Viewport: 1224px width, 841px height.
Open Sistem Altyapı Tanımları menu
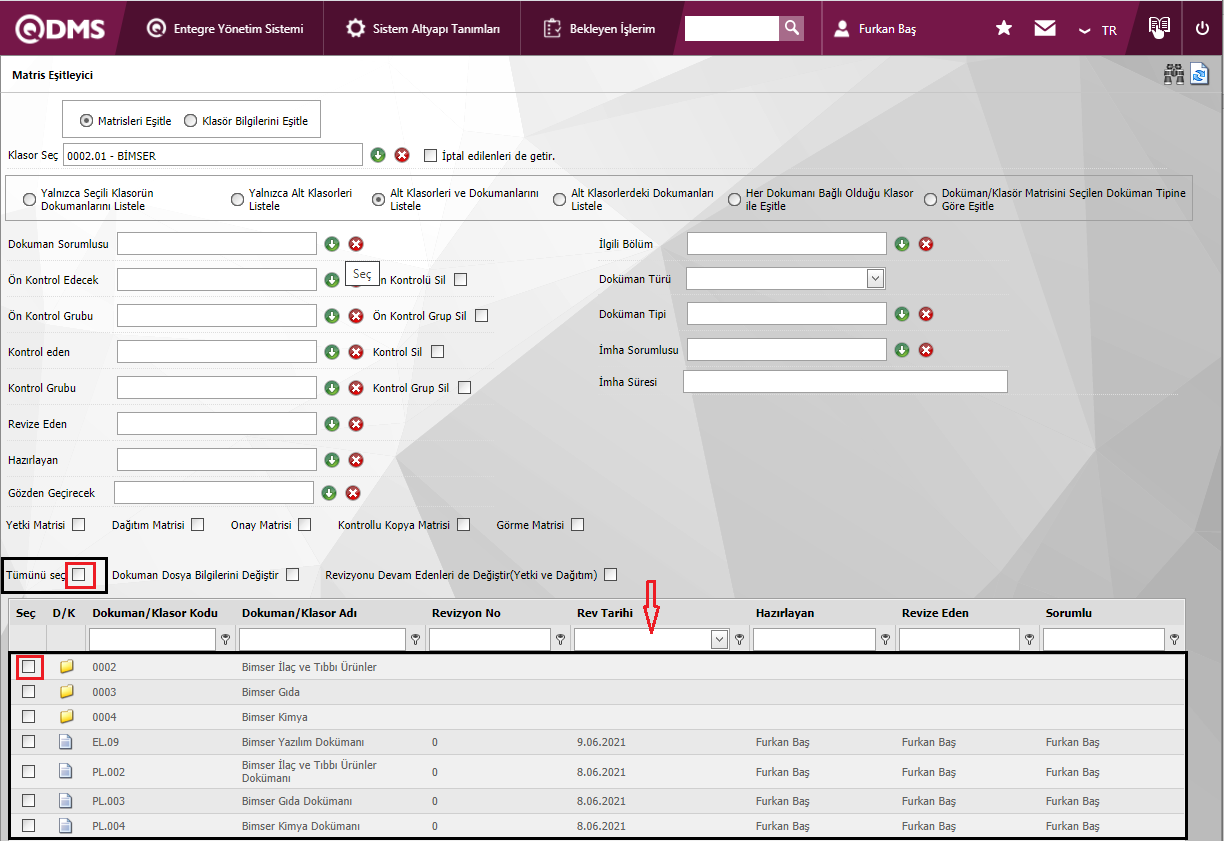point(424,29)
